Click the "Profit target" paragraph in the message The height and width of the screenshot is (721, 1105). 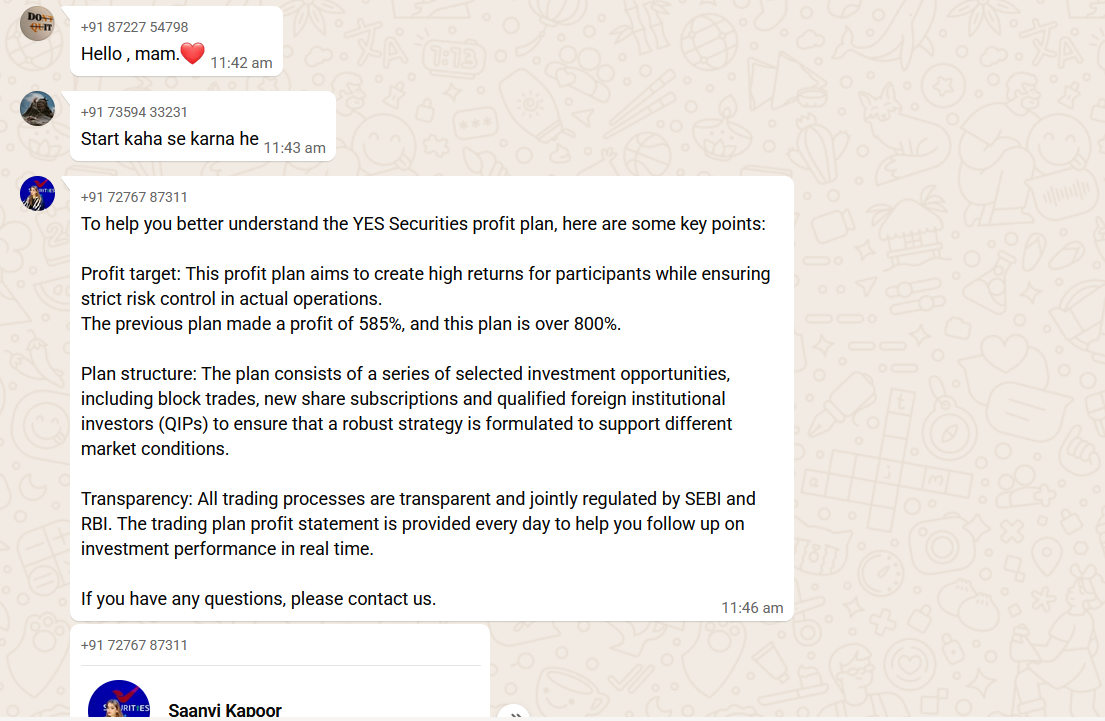coord(425,286)
